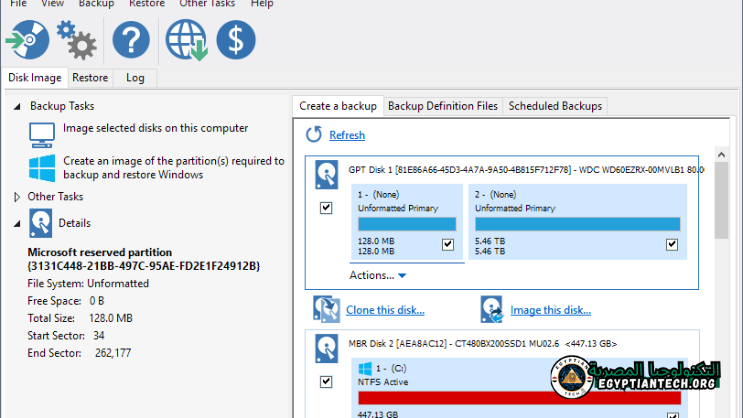Click the monitor icon for imaging selected disks

click(42, 132)
